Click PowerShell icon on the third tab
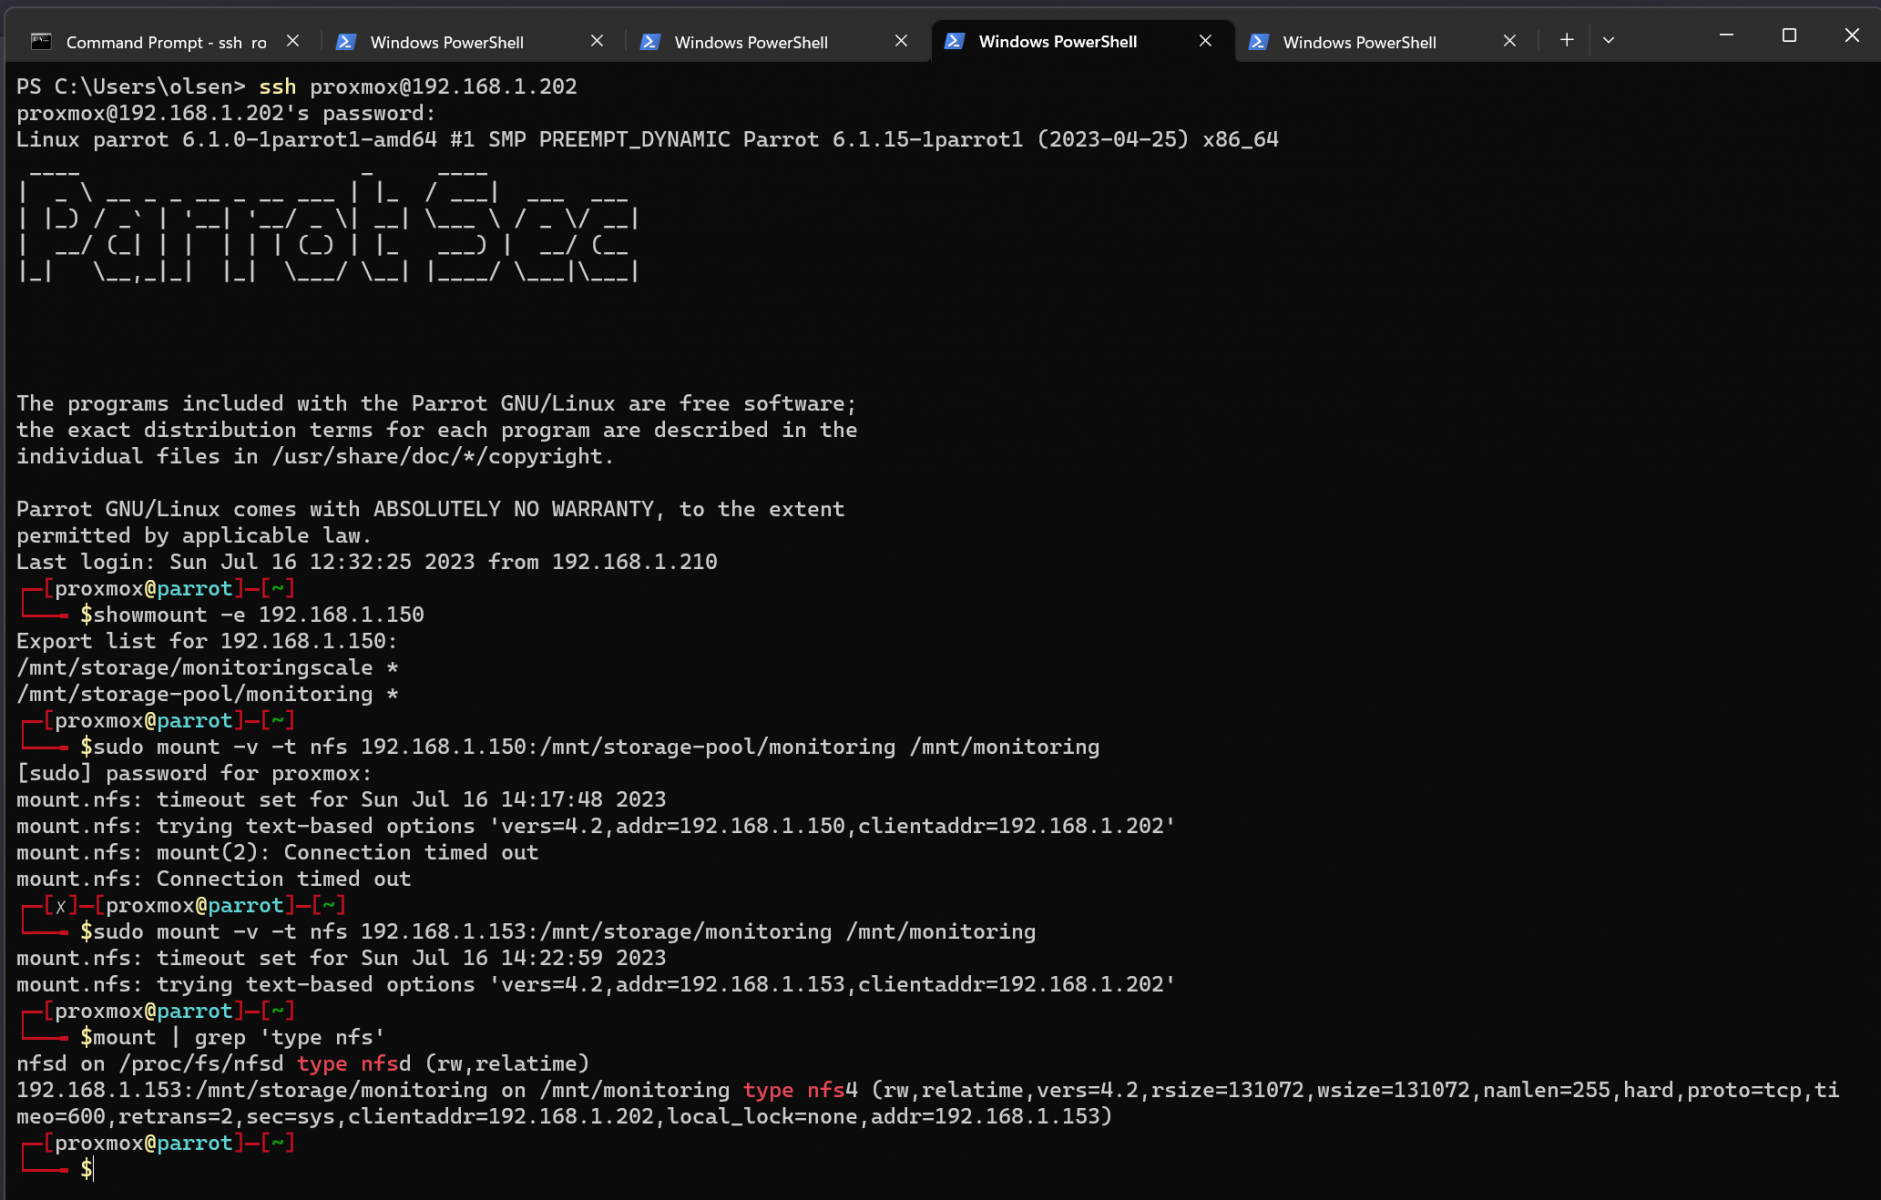The image size is (1881, 1200). tap(650, 42)
